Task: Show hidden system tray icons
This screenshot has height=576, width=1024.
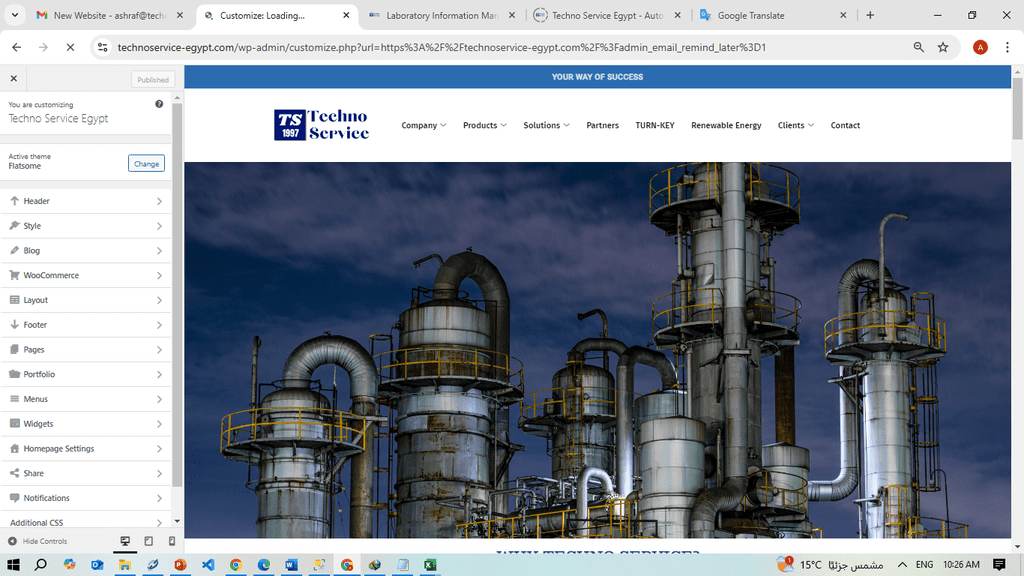Action: coord(902,564)
